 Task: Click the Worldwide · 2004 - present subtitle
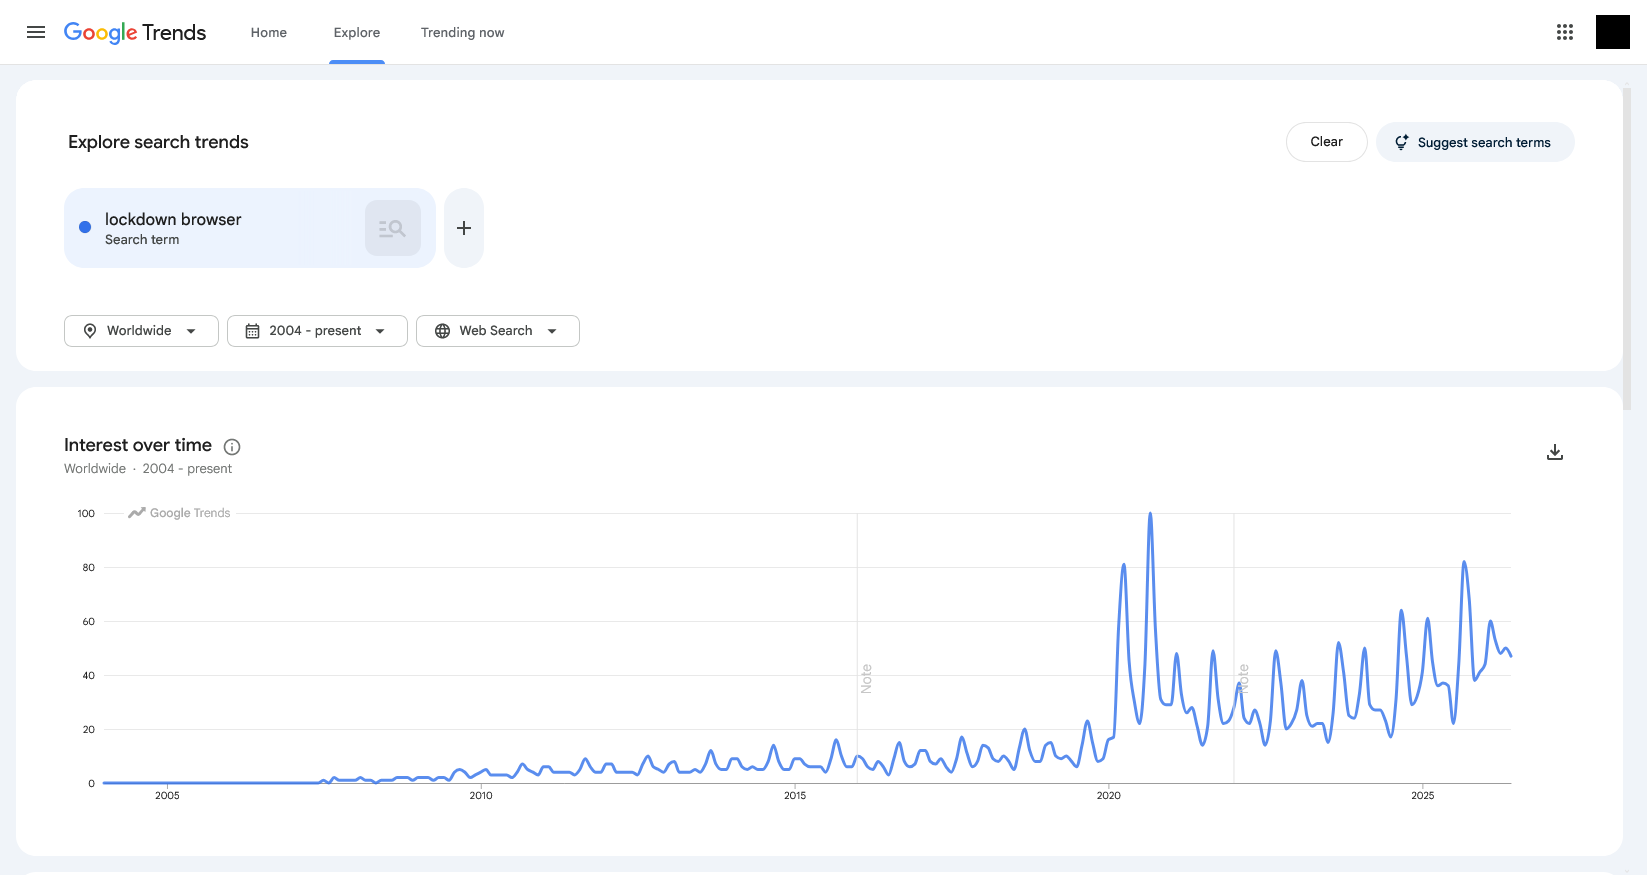(x=148, y=469)
